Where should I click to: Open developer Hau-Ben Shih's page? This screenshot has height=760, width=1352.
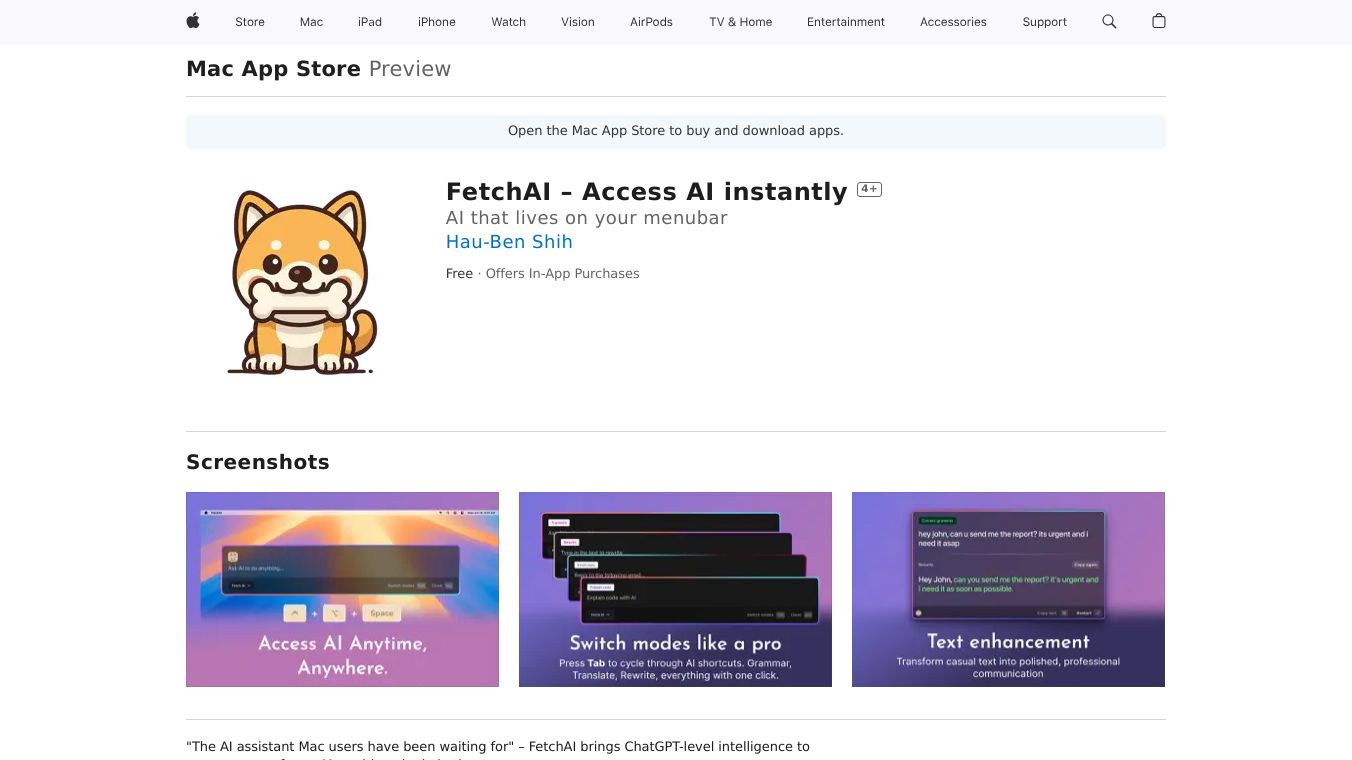point(509,242)
